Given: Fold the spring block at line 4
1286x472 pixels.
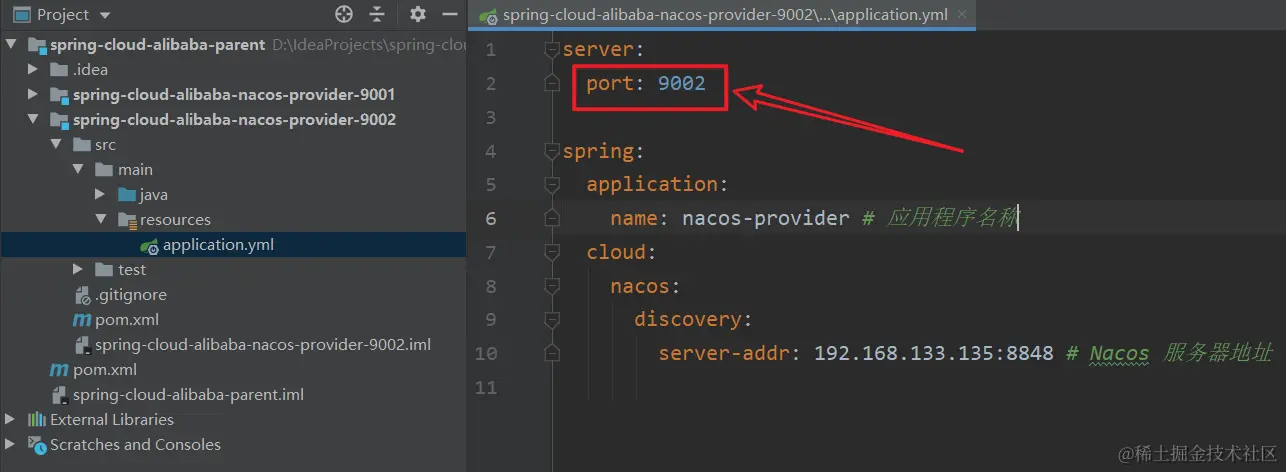Looking at the screenshot, I should coord(551,152).
